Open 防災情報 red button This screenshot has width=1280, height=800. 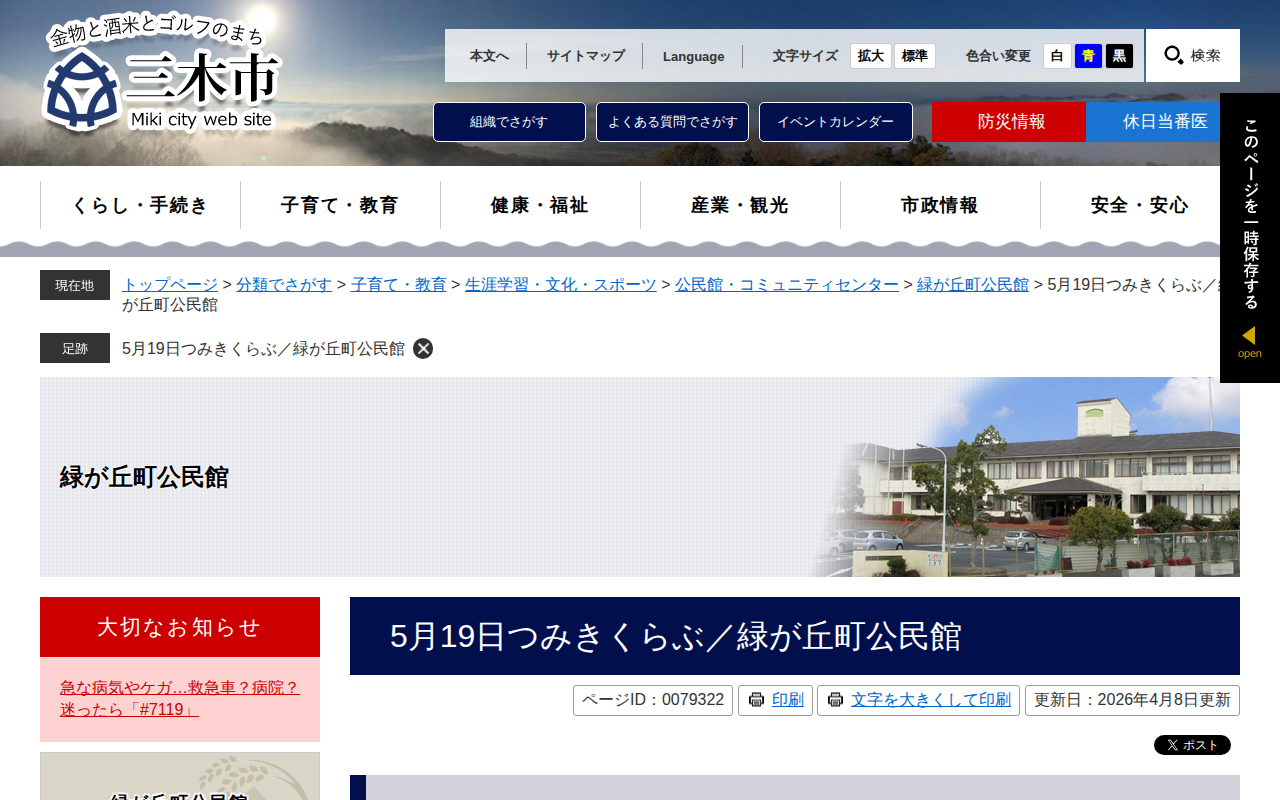tap(1009, 122)
